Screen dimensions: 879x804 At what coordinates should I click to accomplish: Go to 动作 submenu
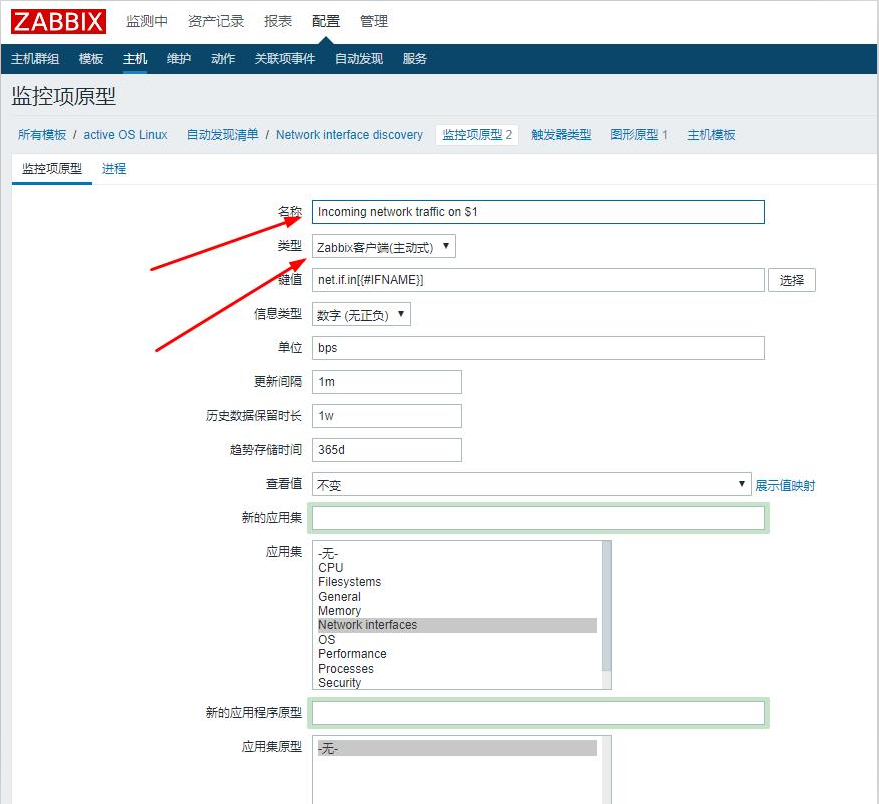tap(223, 59)
